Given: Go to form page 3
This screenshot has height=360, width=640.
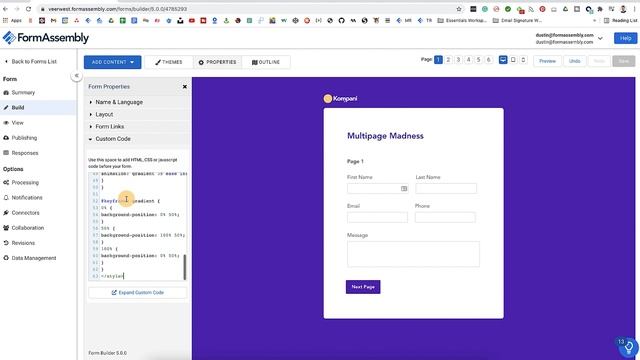Looking at the screenshot, I should pos(458,60).
